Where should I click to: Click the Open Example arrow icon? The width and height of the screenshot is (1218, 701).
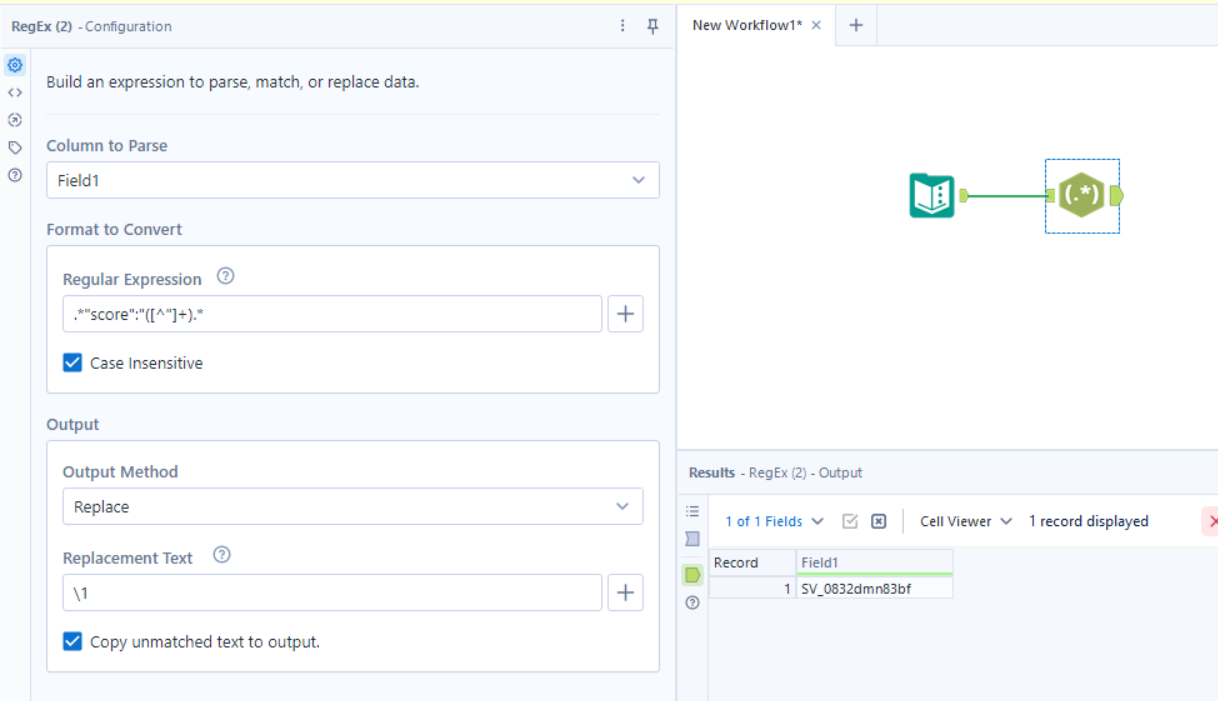[x=14, y=120]
